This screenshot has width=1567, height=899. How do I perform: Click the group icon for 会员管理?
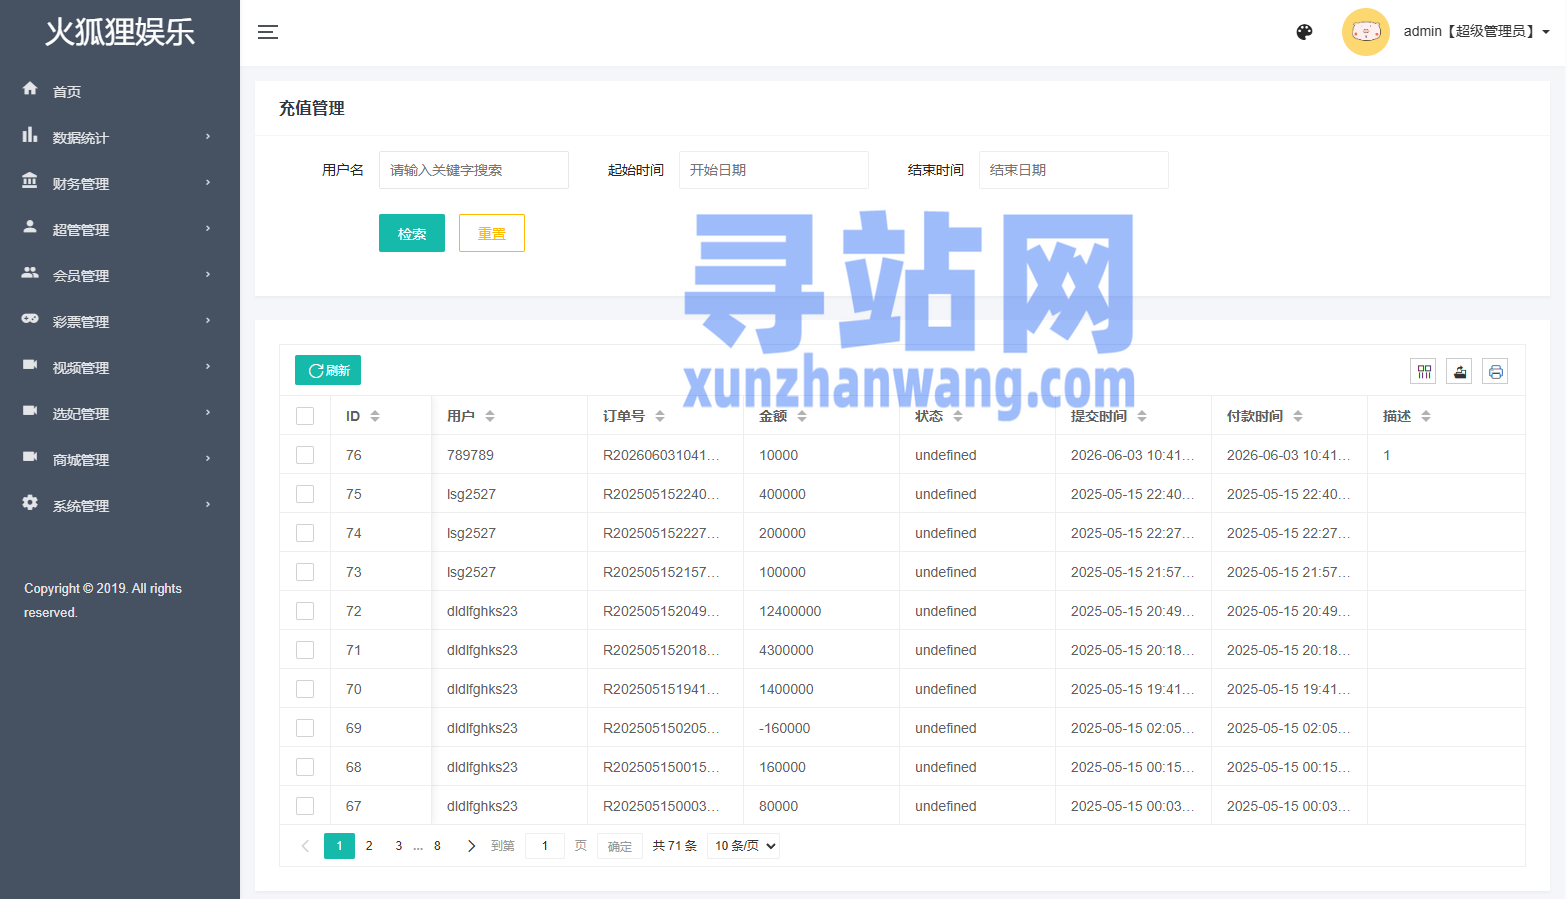(30, 273)
